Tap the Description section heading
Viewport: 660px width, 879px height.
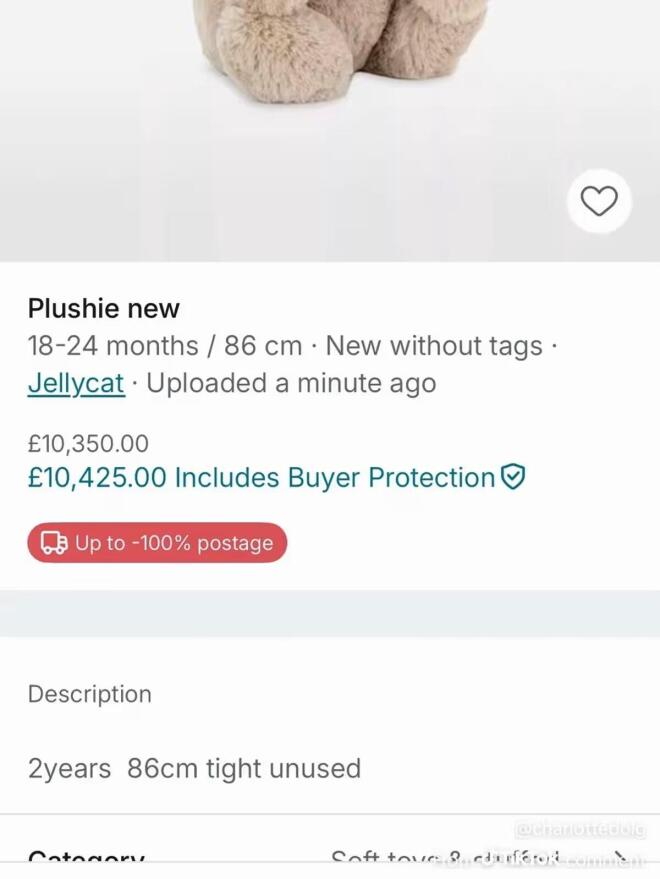[x=90, y=694]
